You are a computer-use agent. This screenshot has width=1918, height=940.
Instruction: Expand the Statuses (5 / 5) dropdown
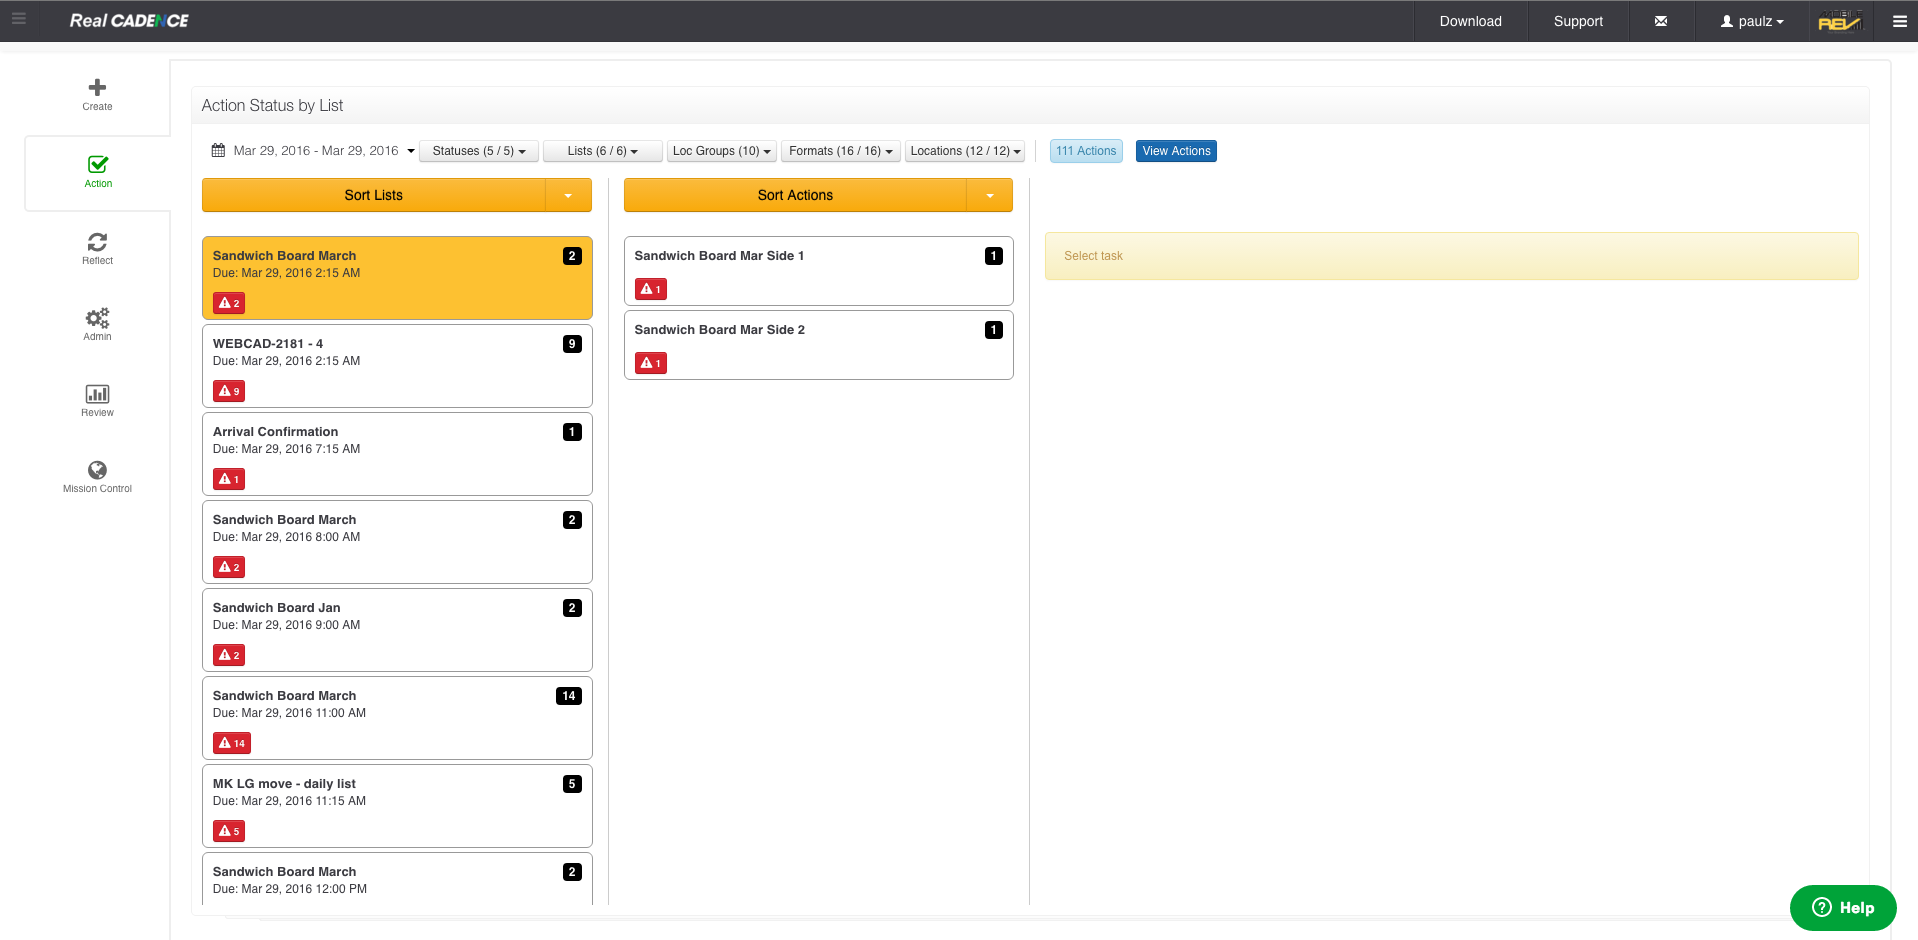point(478,151)
